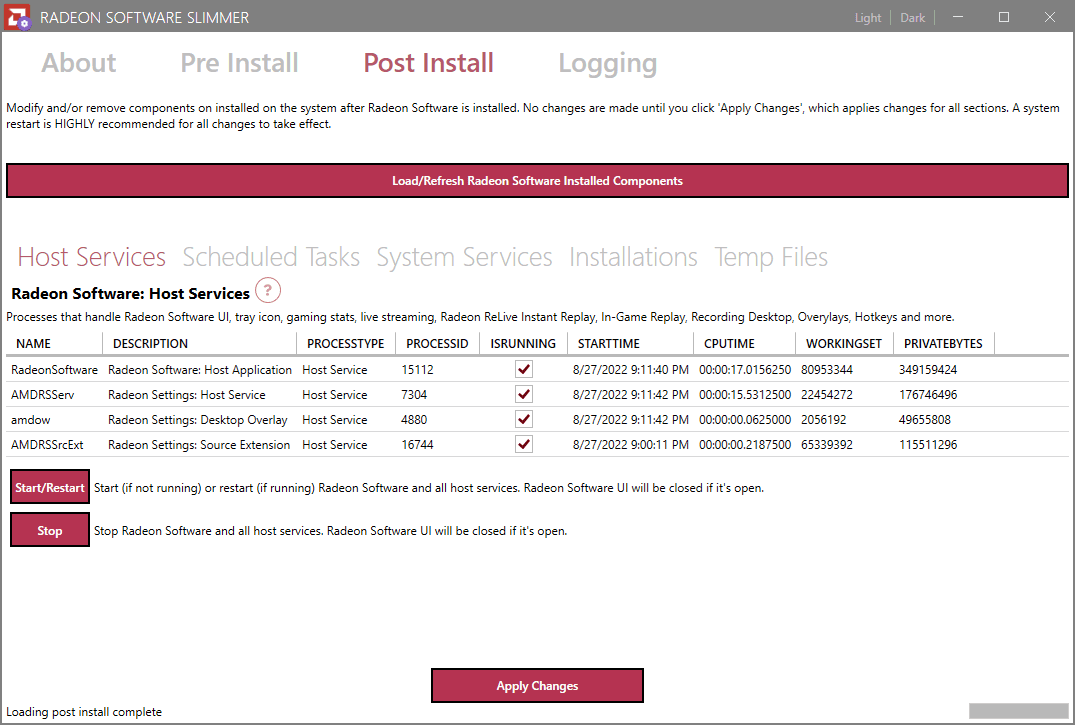Click the Radeon Software Slimmer app icon
The height and width of the screenshot is (725, 1075).
point(17,17)
